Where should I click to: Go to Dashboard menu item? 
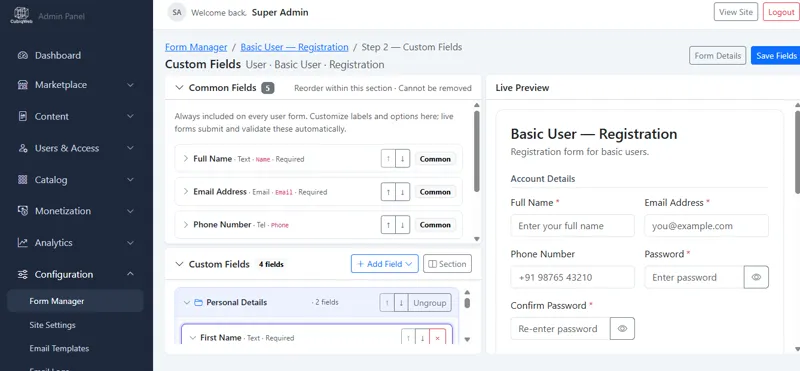pyautogui.click(x=58, y=56)
